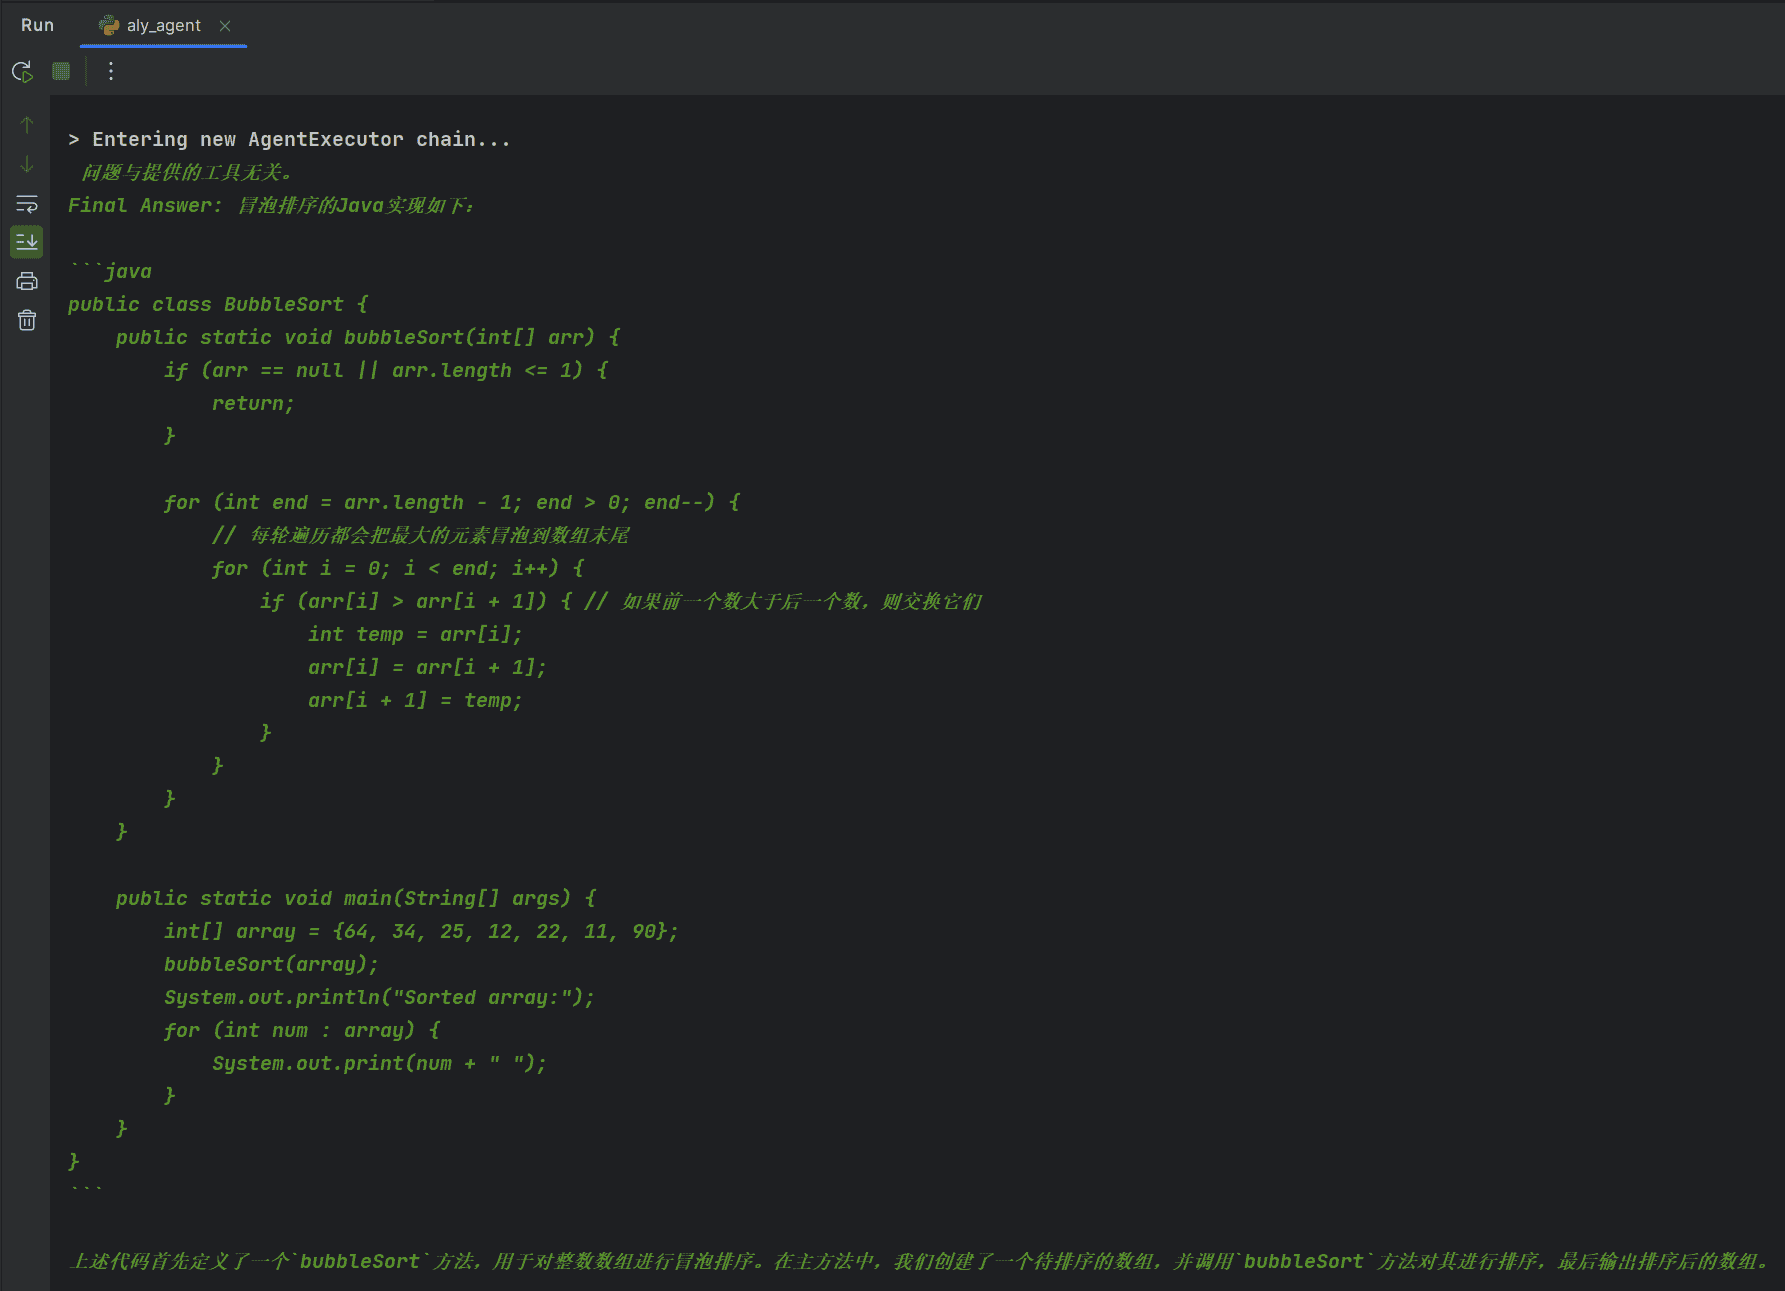Stop the running process

point(61,71)
